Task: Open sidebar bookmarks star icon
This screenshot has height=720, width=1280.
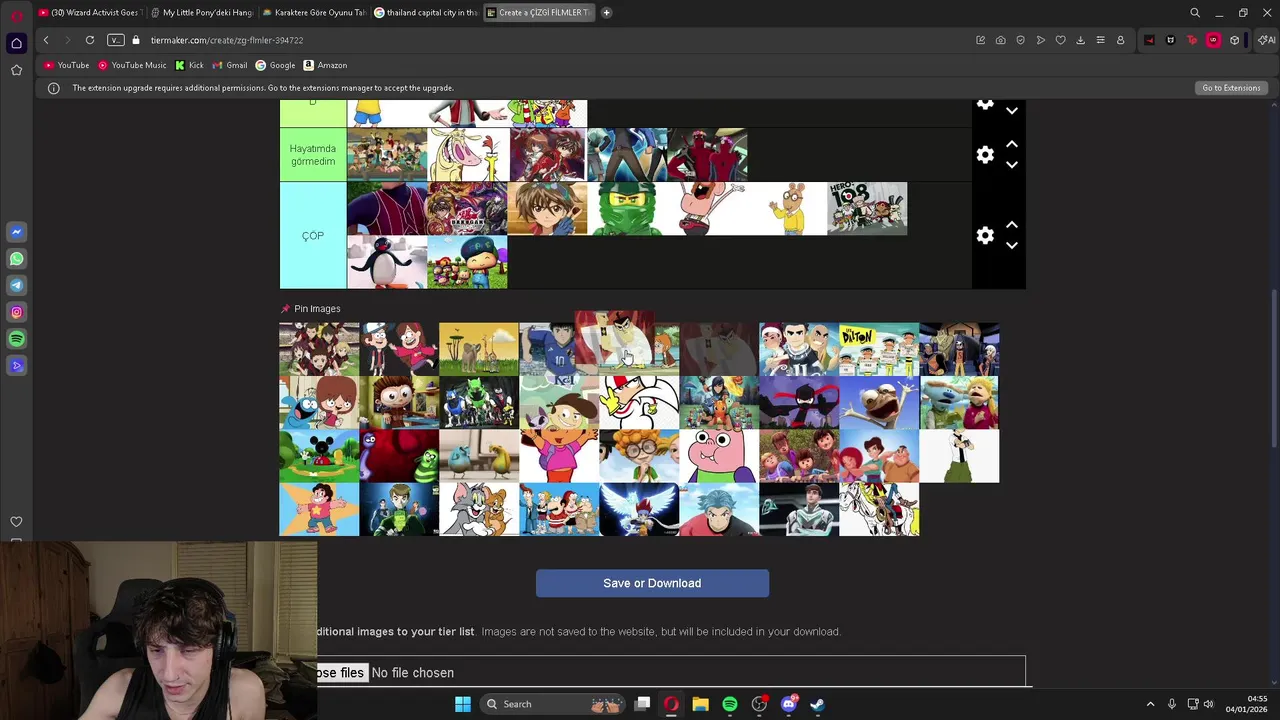Action: point(16,70)
